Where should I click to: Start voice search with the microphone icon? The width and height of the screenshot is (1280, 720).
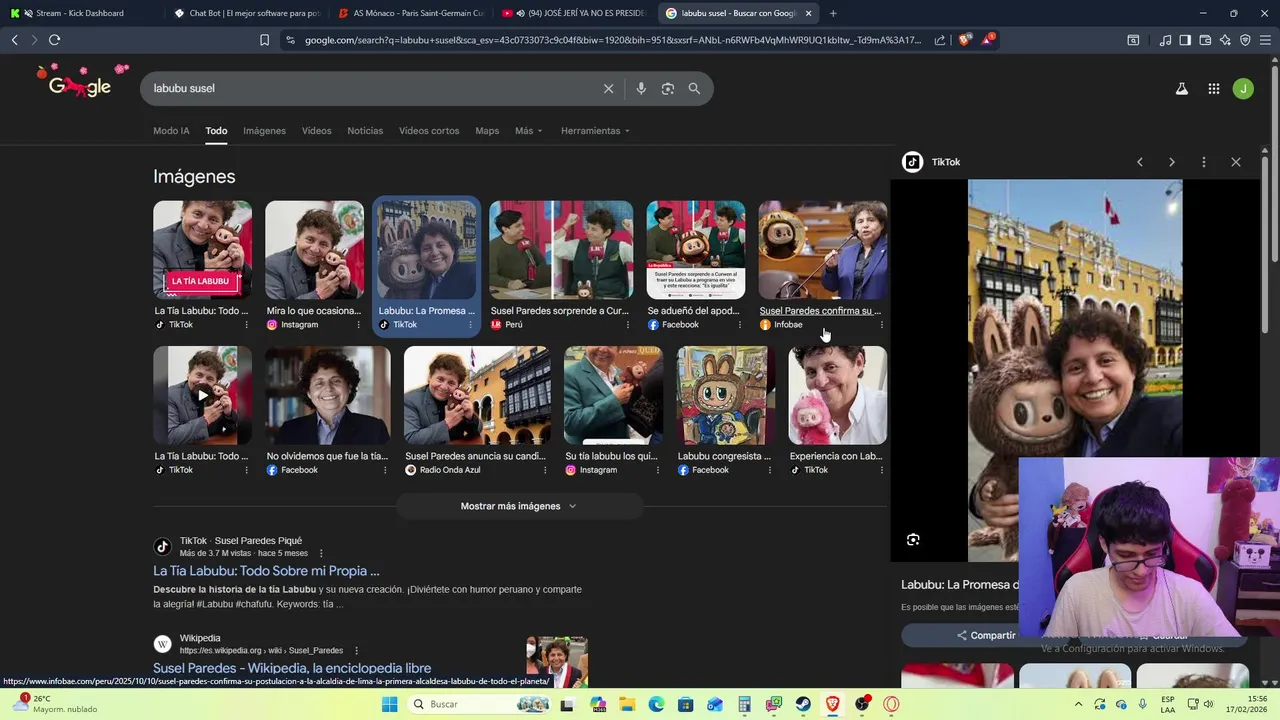tap(641, 88)
